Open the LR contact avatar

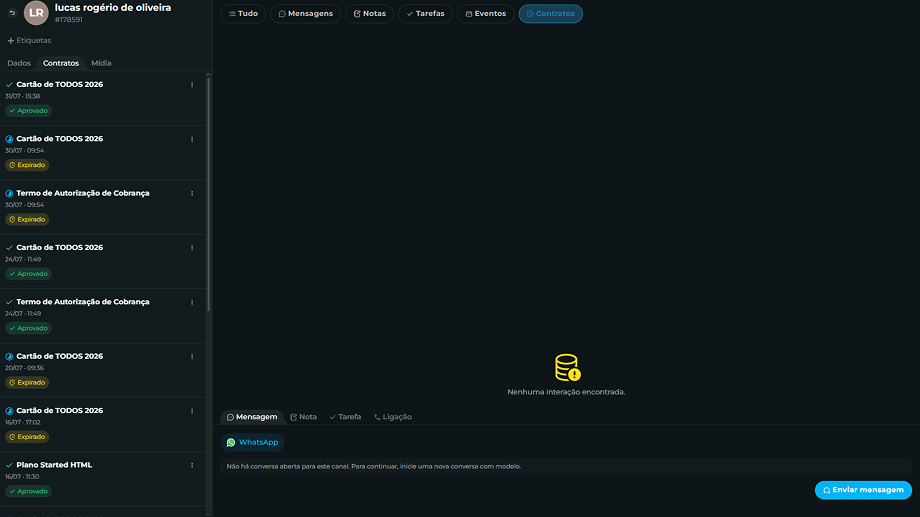36,13
